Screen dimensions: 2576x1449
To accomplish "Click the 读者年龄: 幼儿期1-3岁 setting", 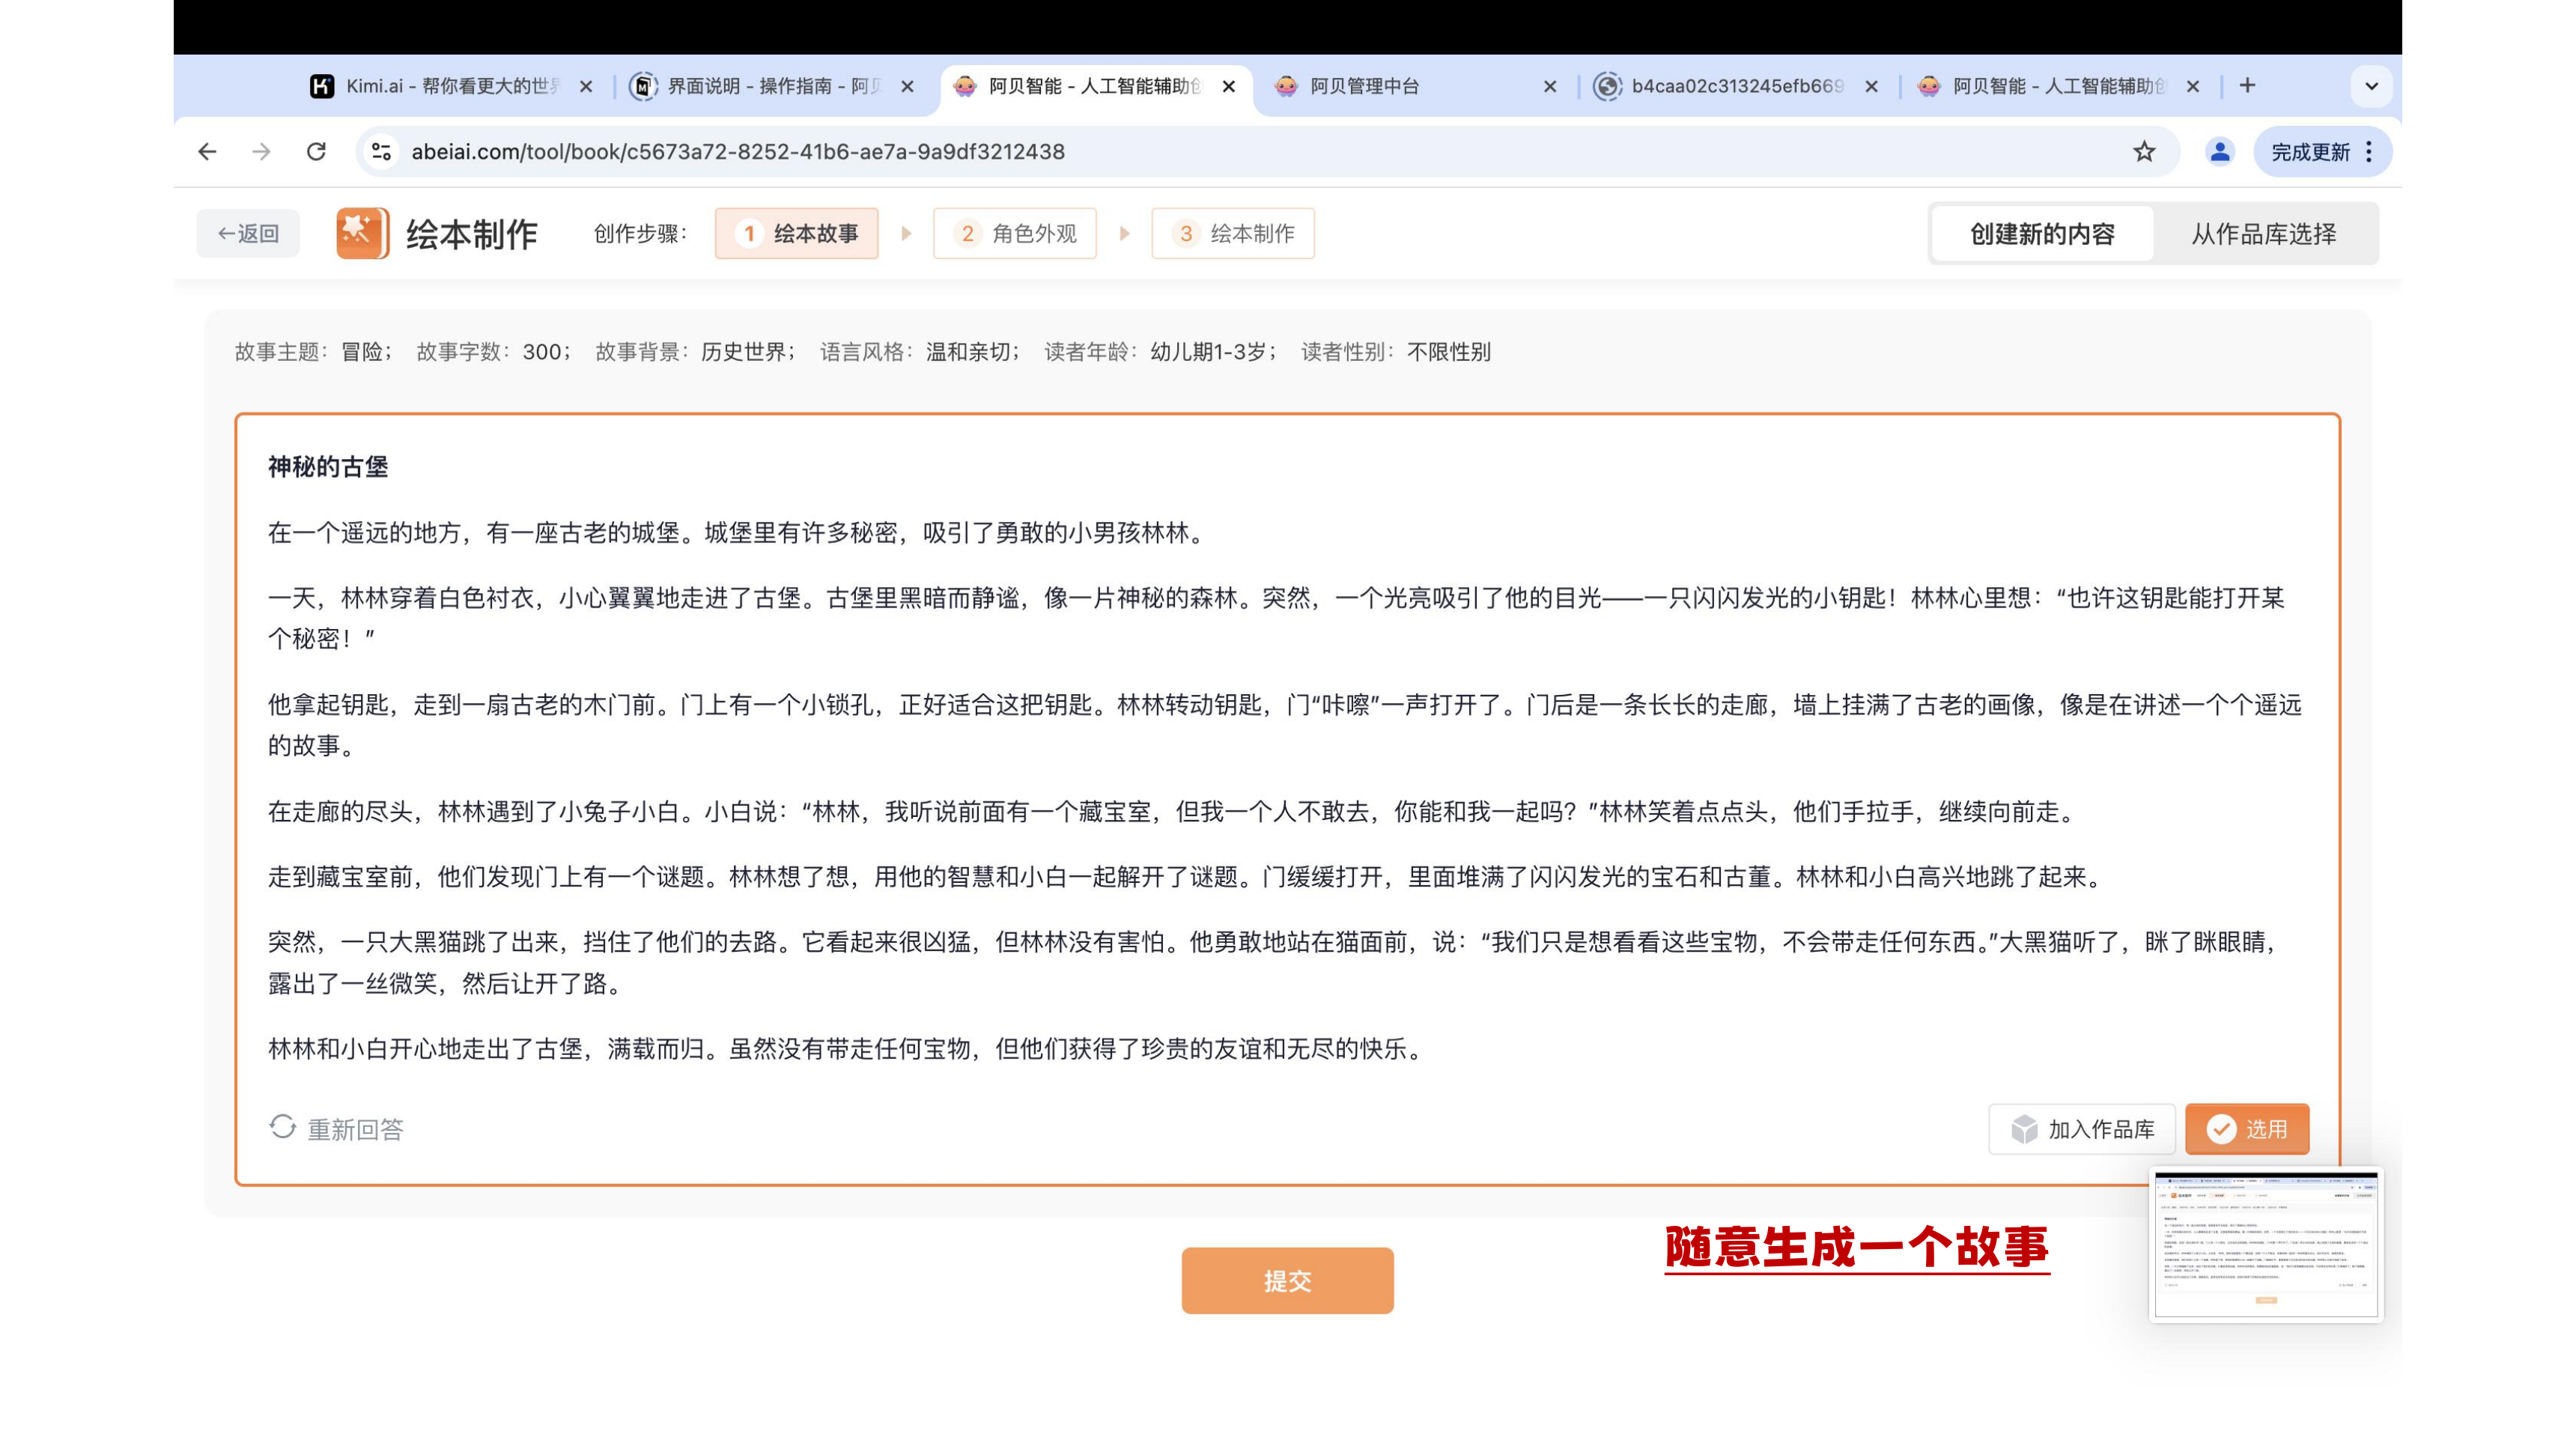I will click(1161, 352).
